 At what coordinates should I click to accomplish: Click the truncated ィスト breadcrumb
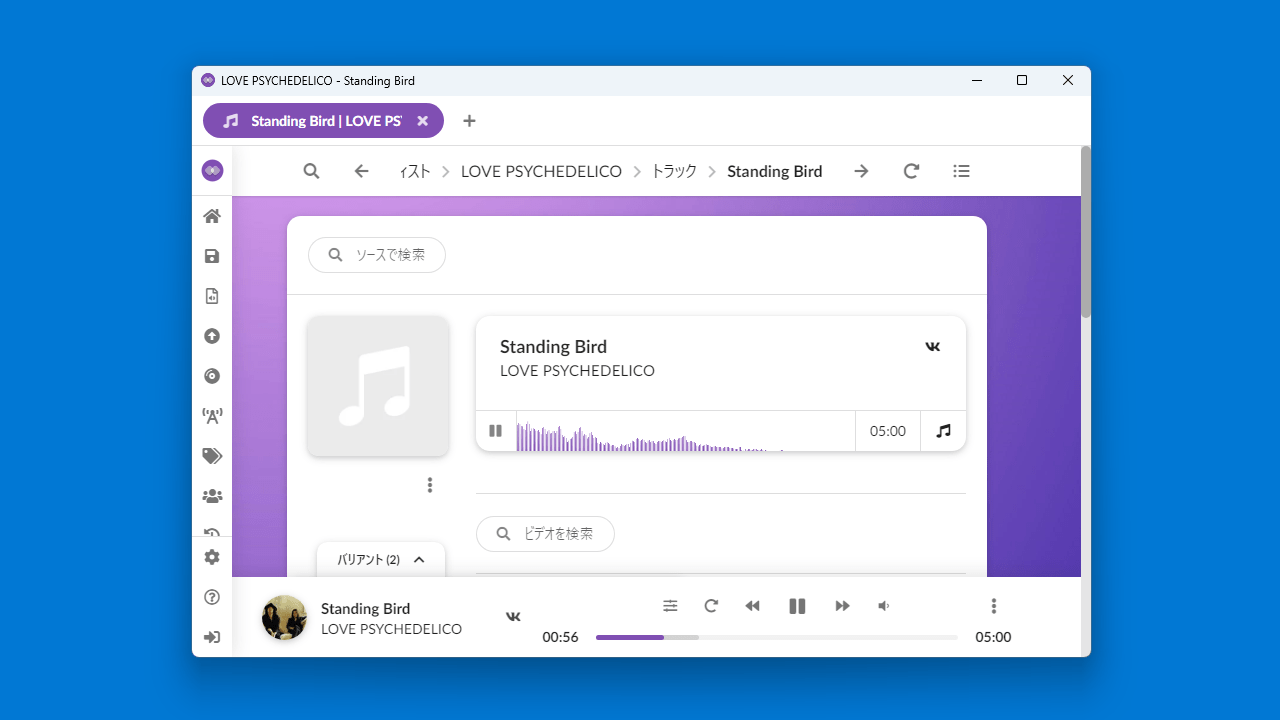pyautogui.click(x=415, y=171)
